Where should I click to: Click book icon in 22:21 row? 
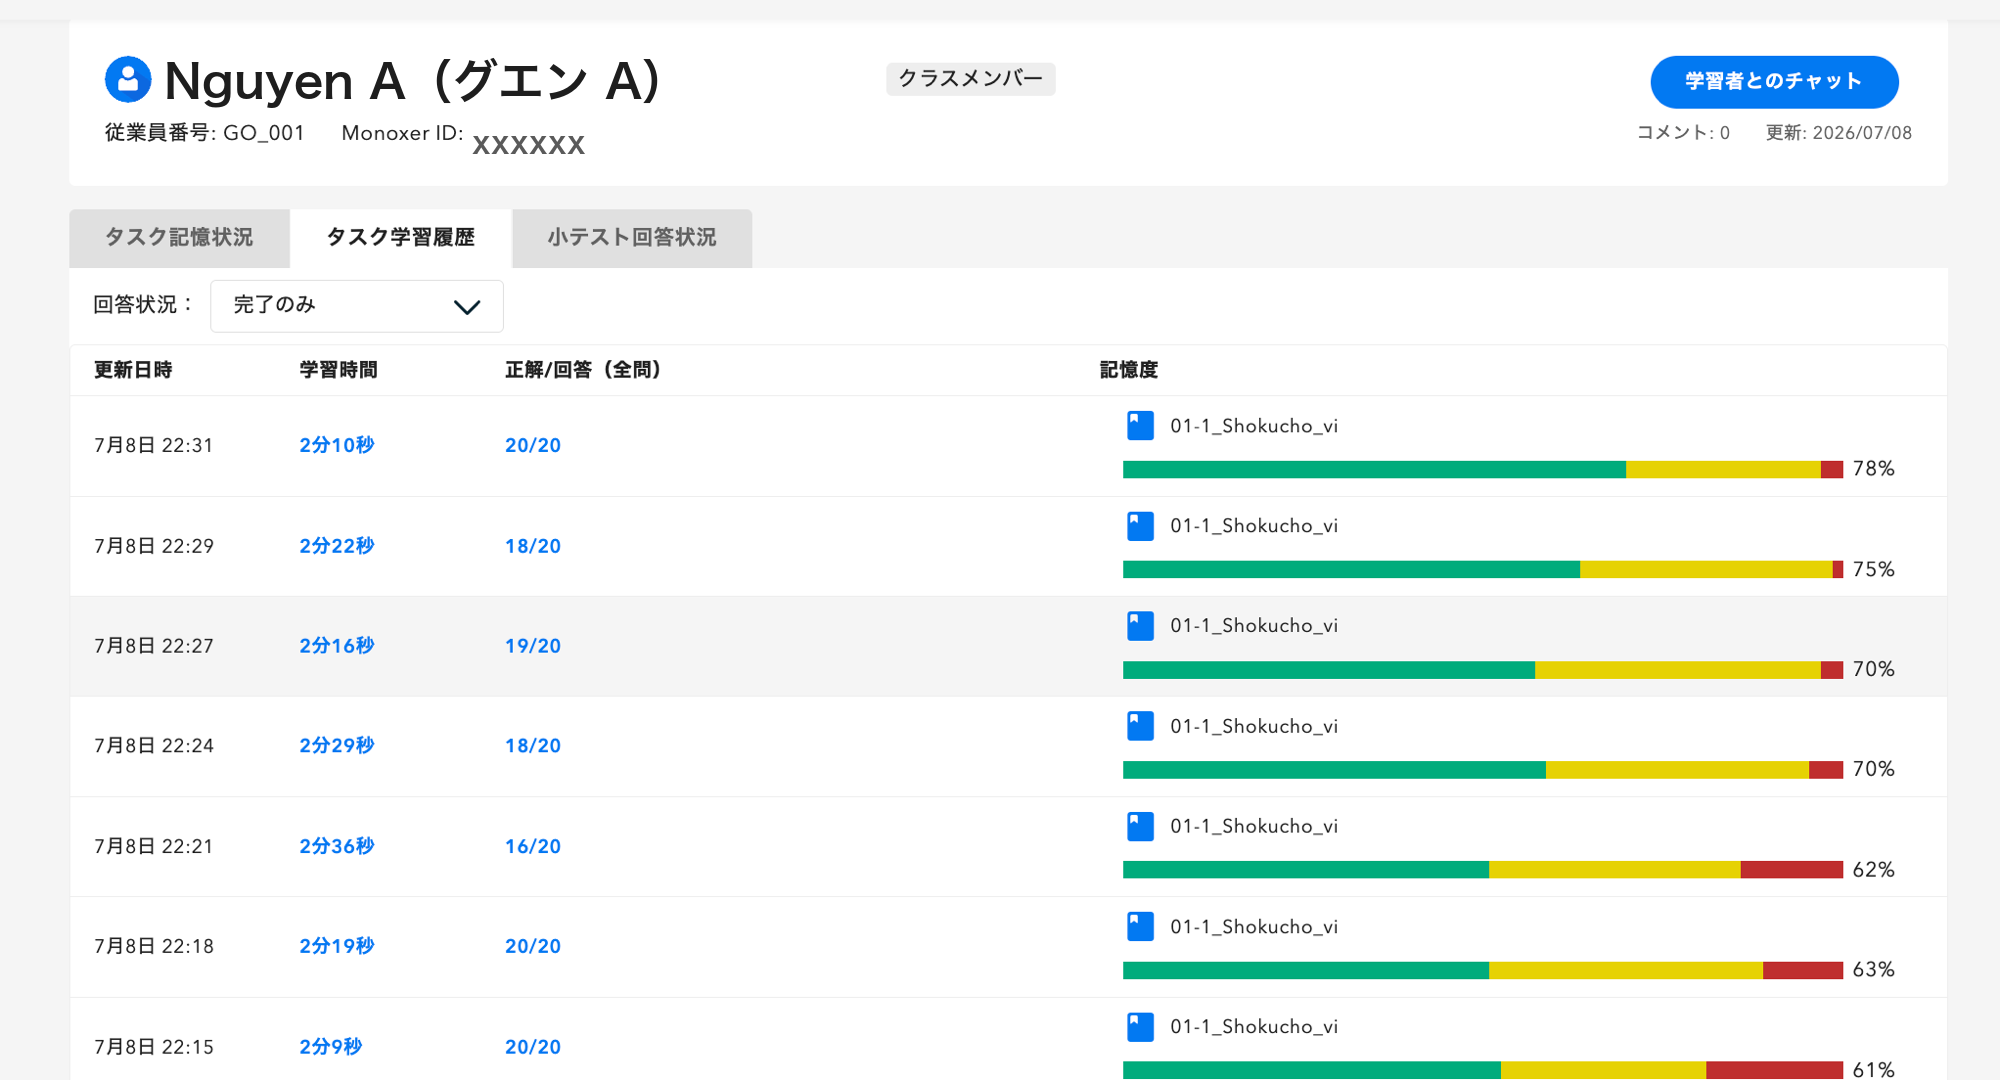[x=1140, y=826]
